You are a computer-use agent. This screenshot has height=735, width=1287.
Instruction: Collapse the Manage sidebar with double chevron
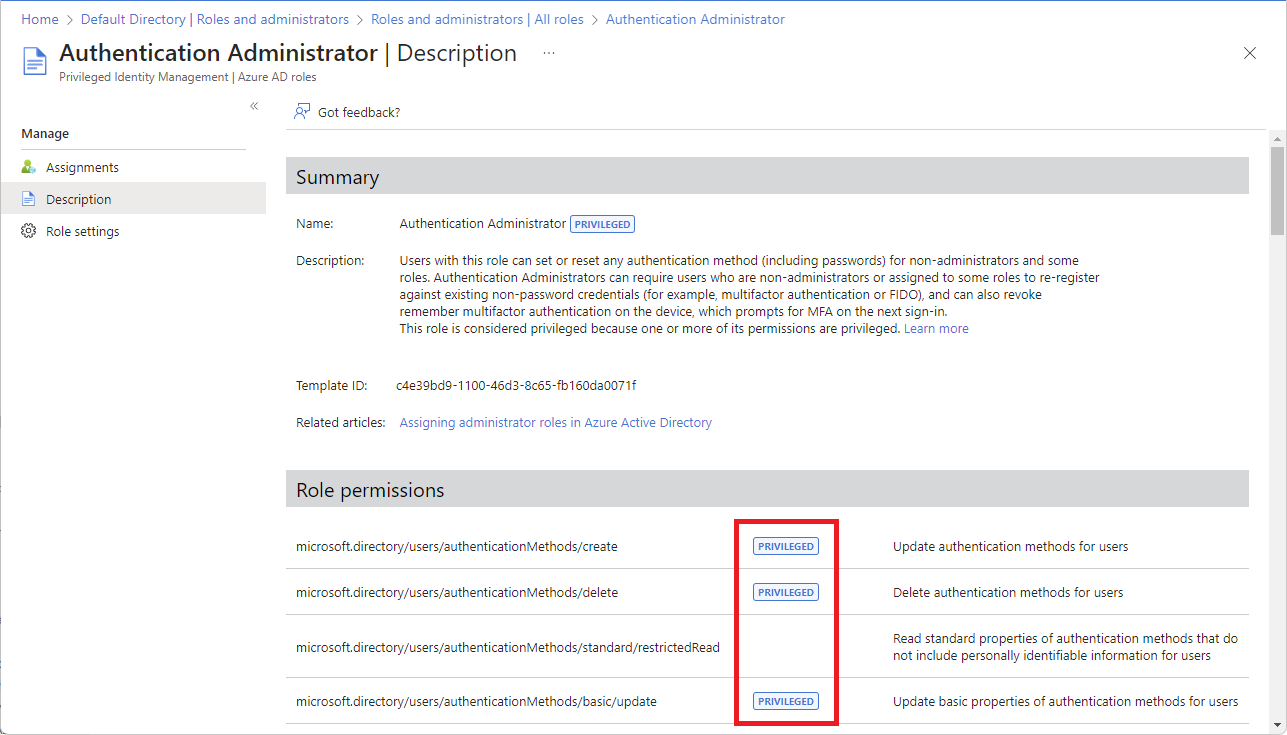point(254,106)
